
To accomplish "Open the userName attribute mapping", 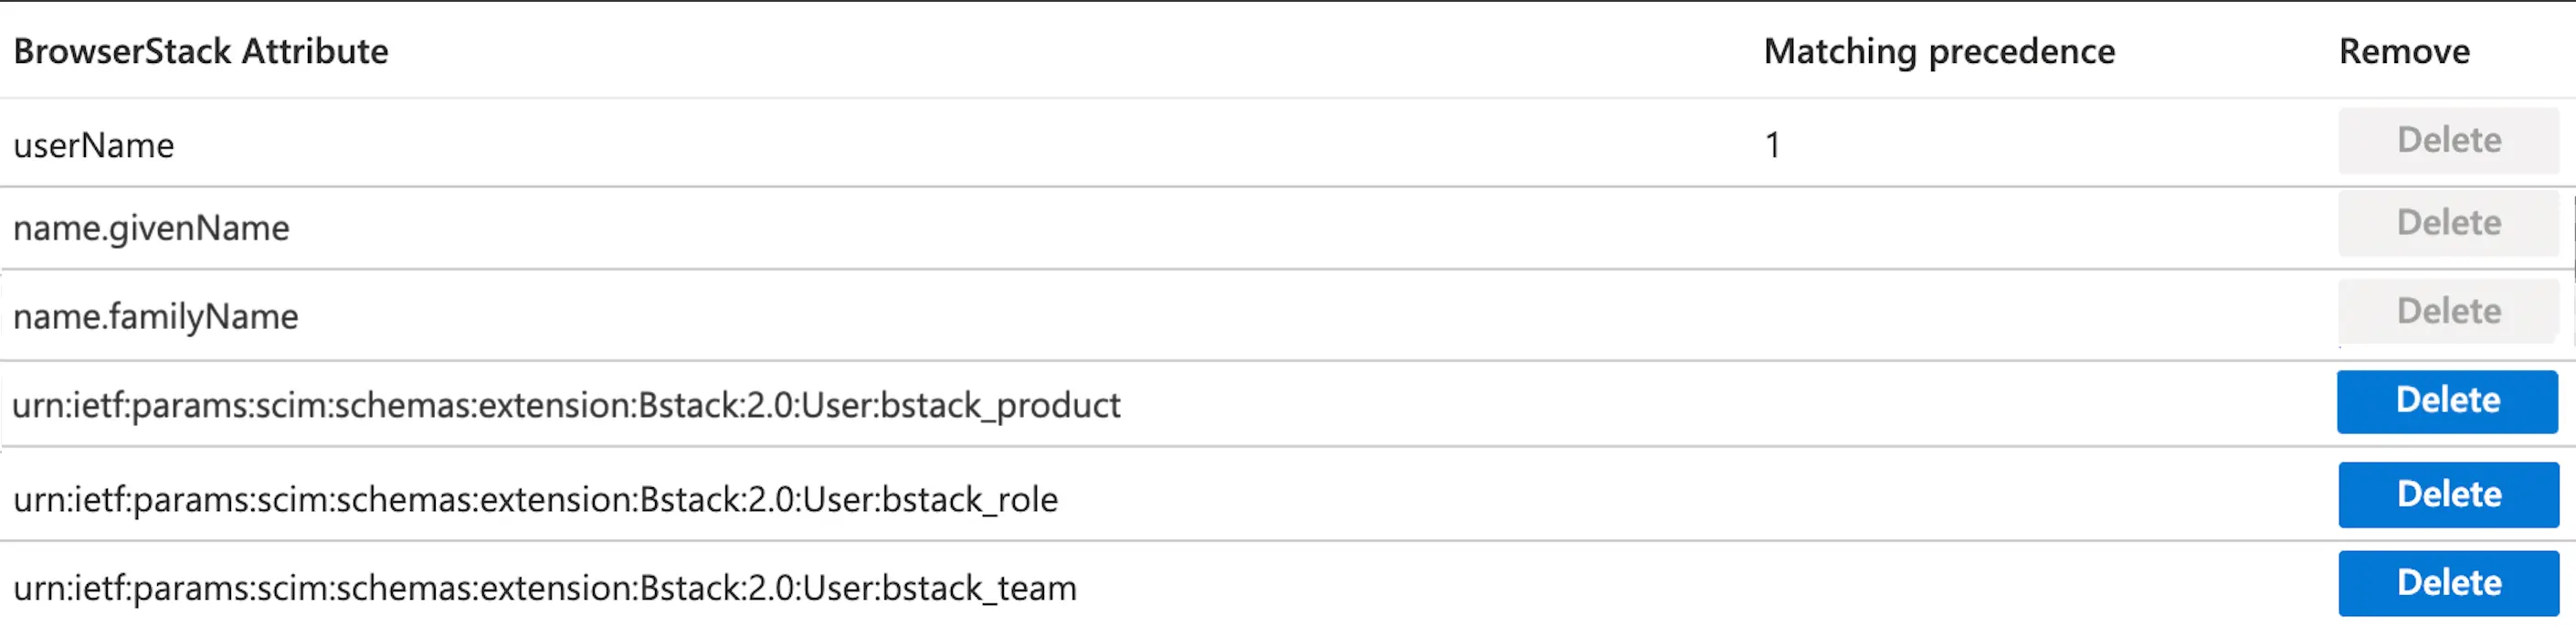I will (x=94, y=146).
